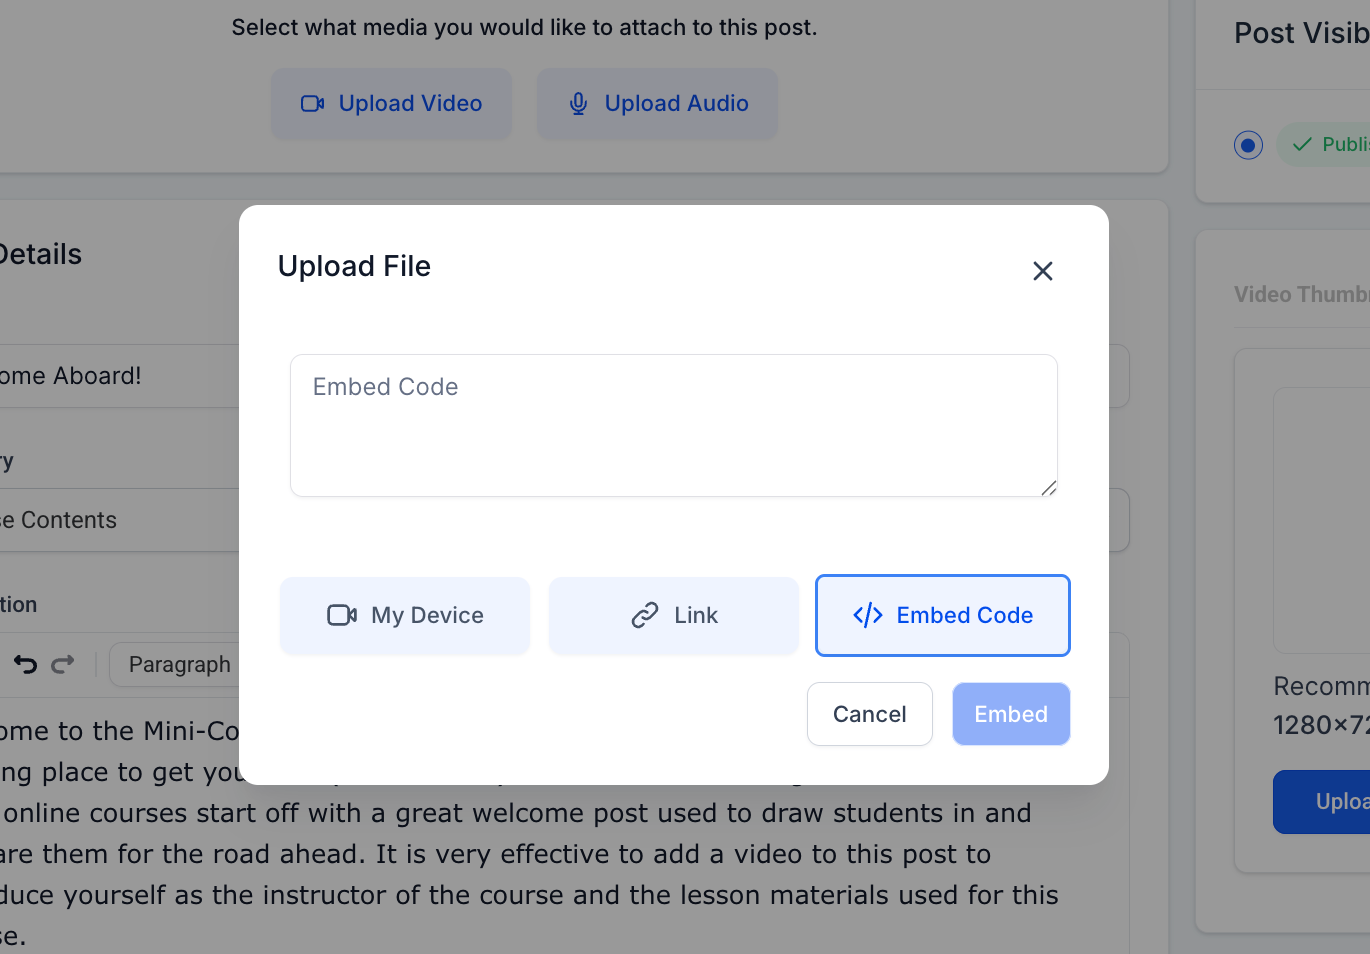This screenshot has width=1370, height=954.
Task: Click the camera icon on My Device
Action: coord(342,615)
